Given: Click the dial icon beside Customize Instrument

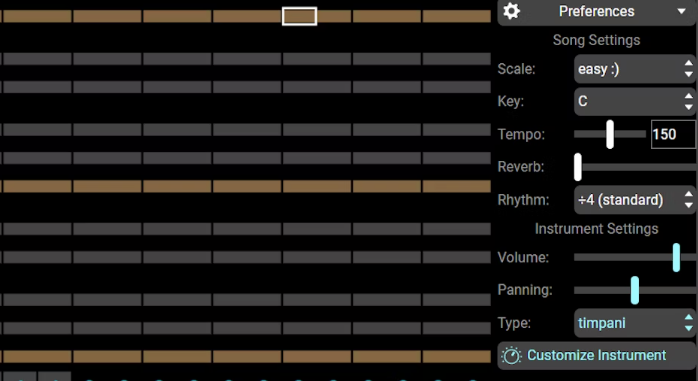Looking at the screenshot, I should point(511,356).
